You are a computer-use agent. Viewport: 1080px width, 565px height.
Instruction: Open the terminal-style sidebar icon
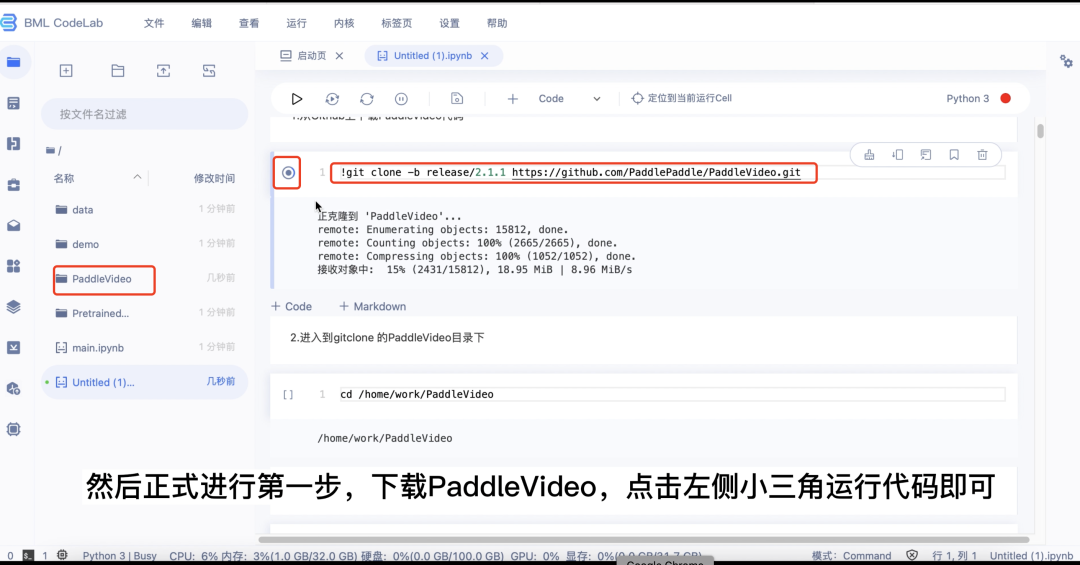[13, 347]
